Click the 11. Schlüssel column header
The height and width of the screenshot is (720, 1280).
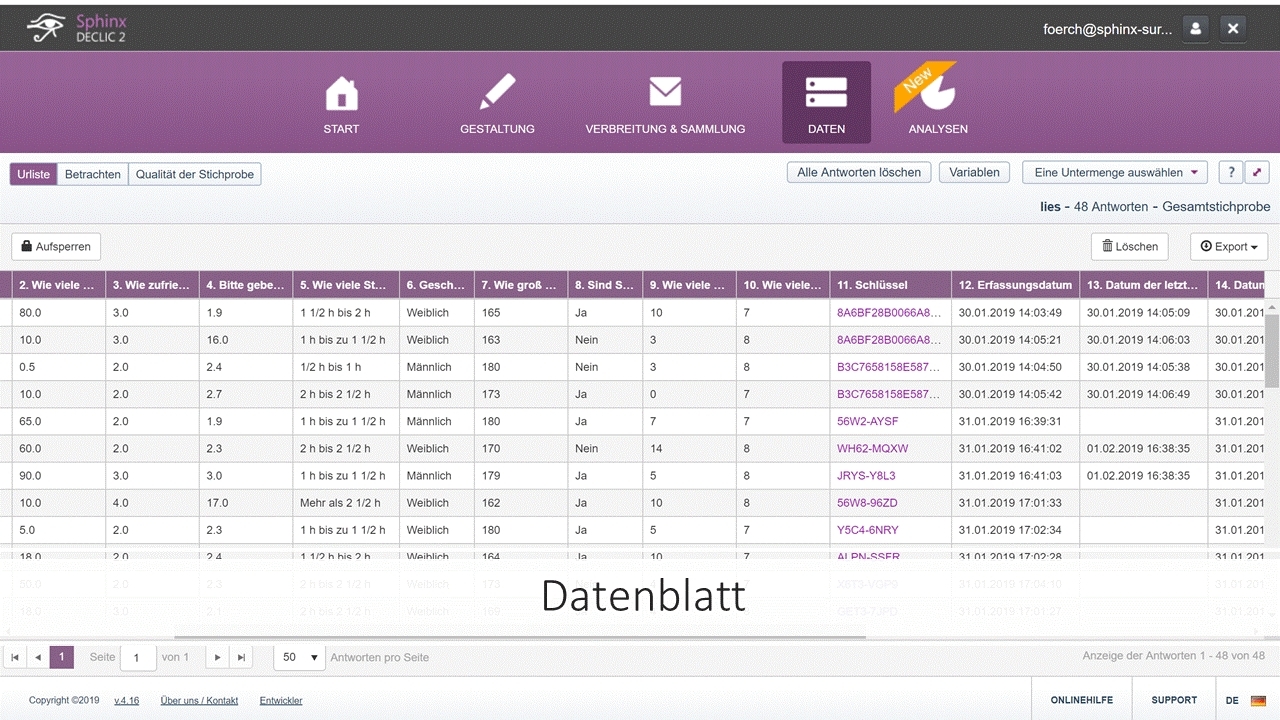click(890, 285)
